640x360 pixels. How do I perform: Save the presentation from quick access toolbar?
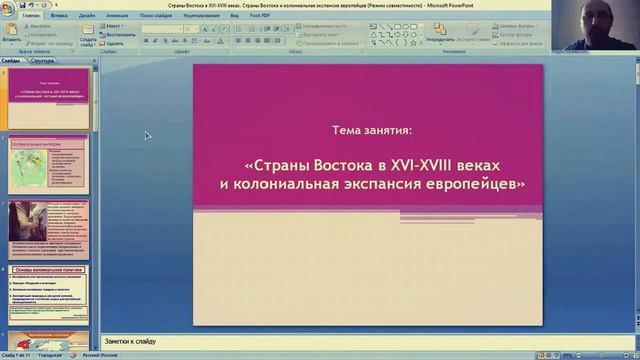coord(22,5)
